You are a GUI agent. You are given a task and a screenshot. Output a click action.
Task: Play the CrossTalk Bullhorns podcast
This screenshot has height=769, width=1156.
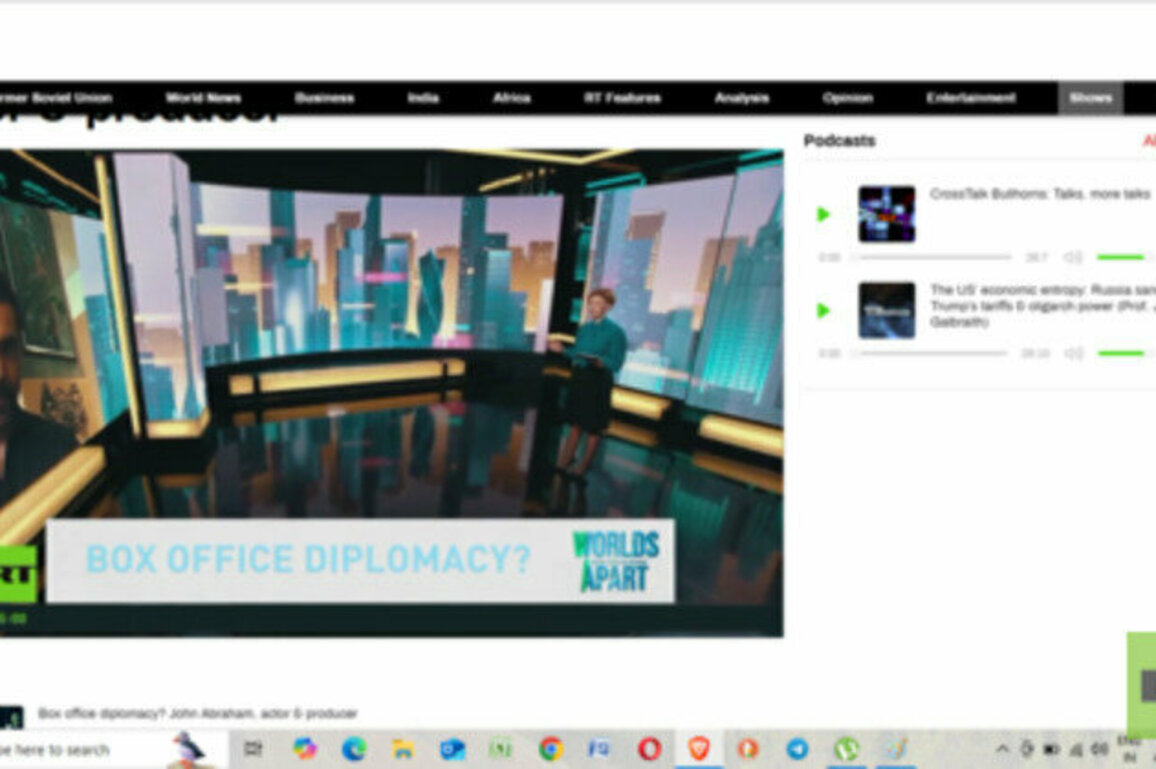pyautogui.click(x=824, y=215)
